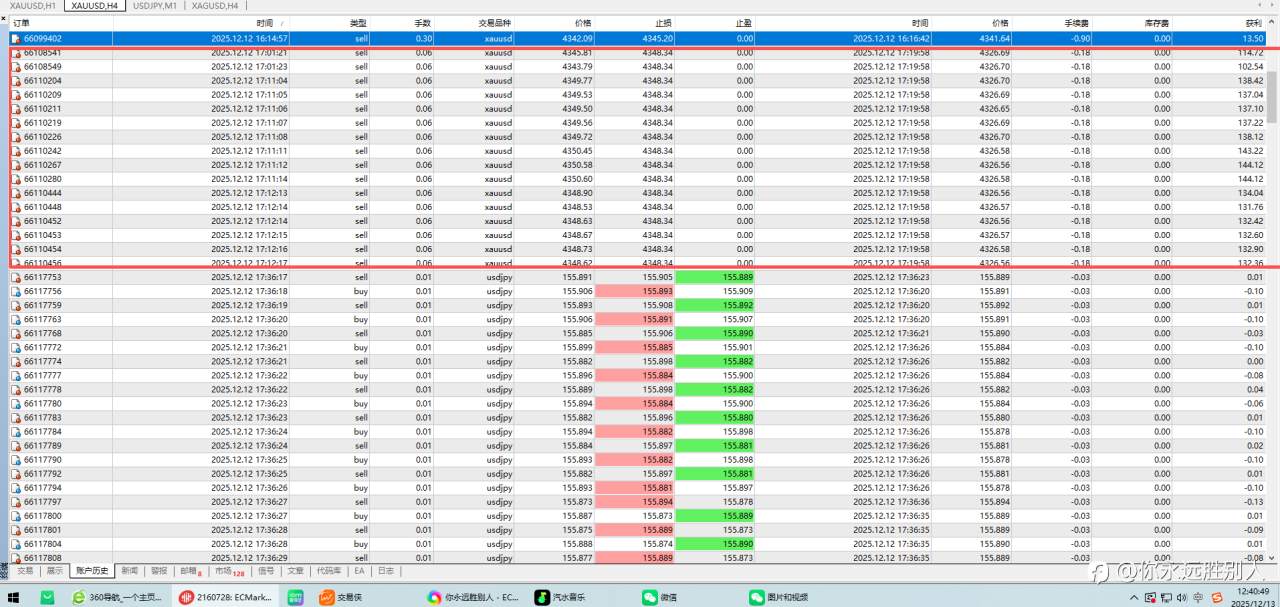Click the order icon for row 66110444

(x=16, y=193)
